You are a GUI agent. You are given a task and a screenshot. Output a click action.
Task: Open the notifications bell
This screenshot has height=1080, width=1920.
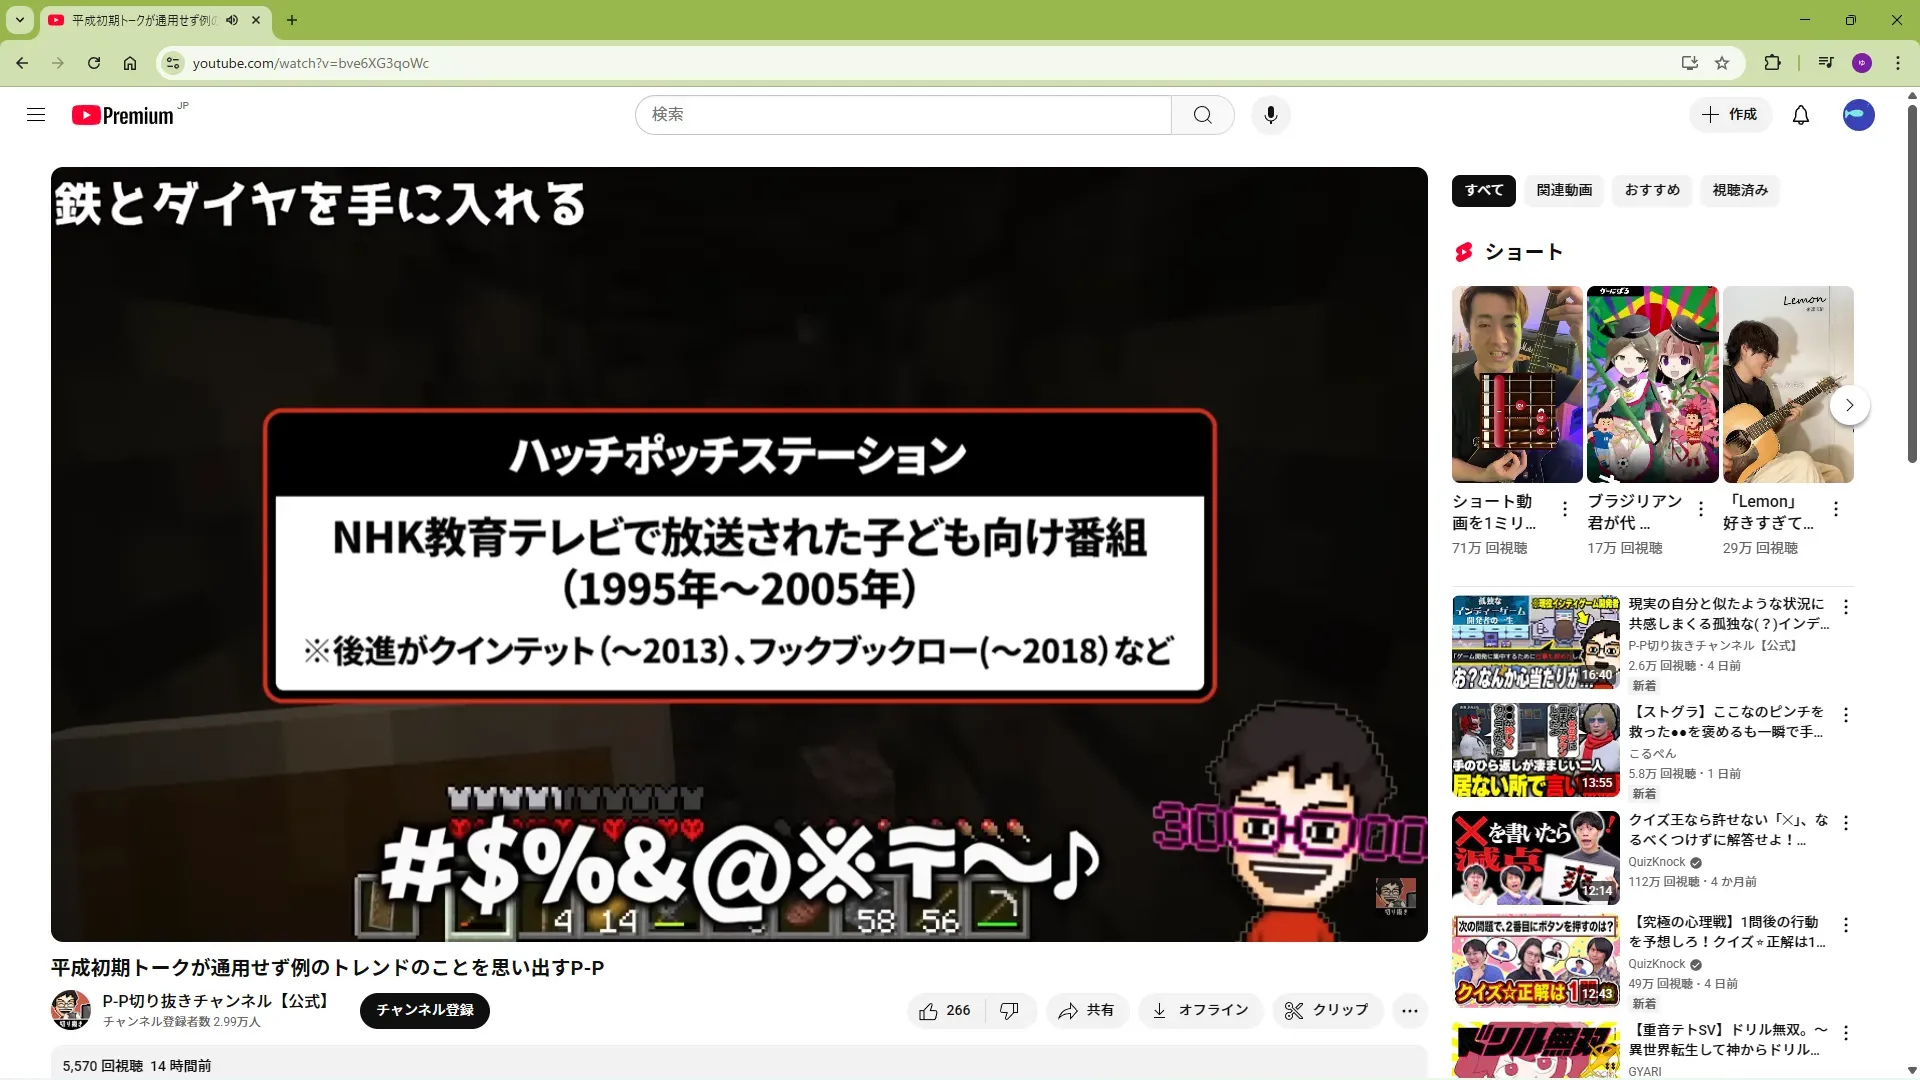[1800, 115]
